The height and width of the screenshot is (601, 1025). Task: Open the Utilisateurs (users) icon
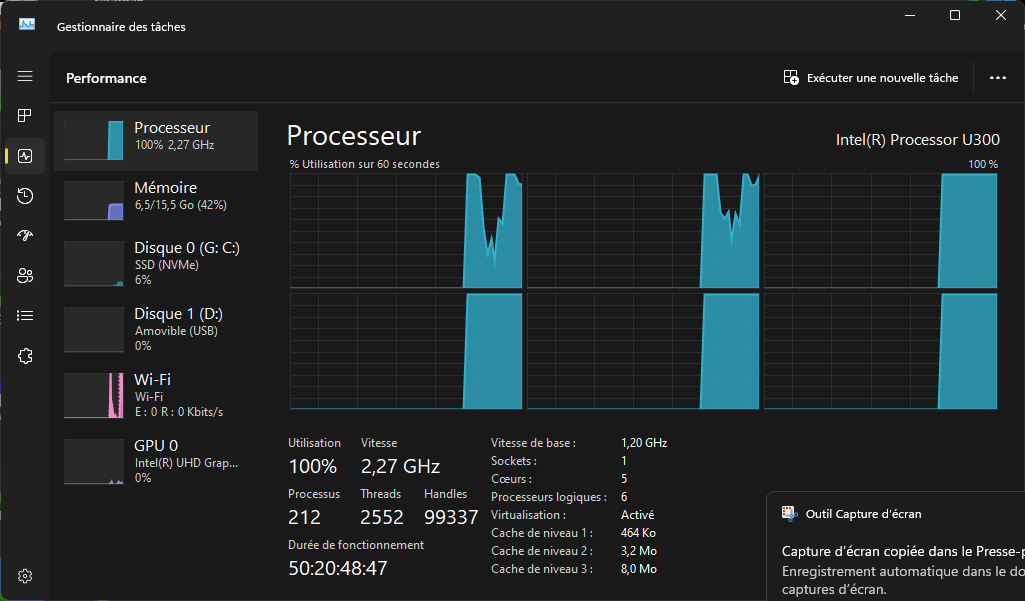[x=25, y=276]
